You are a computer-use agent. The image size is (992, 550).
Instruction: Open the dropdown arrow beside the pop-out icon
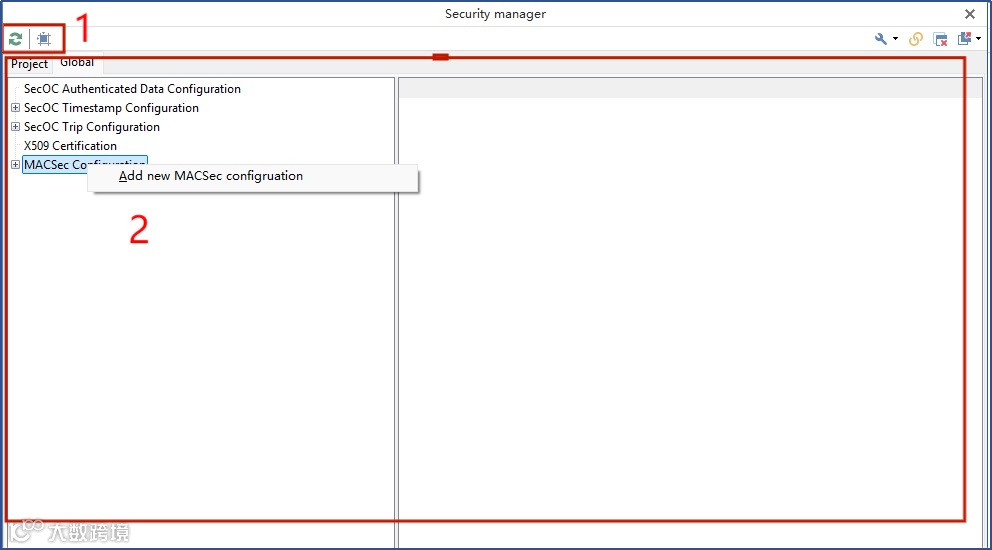pos(979,39)
